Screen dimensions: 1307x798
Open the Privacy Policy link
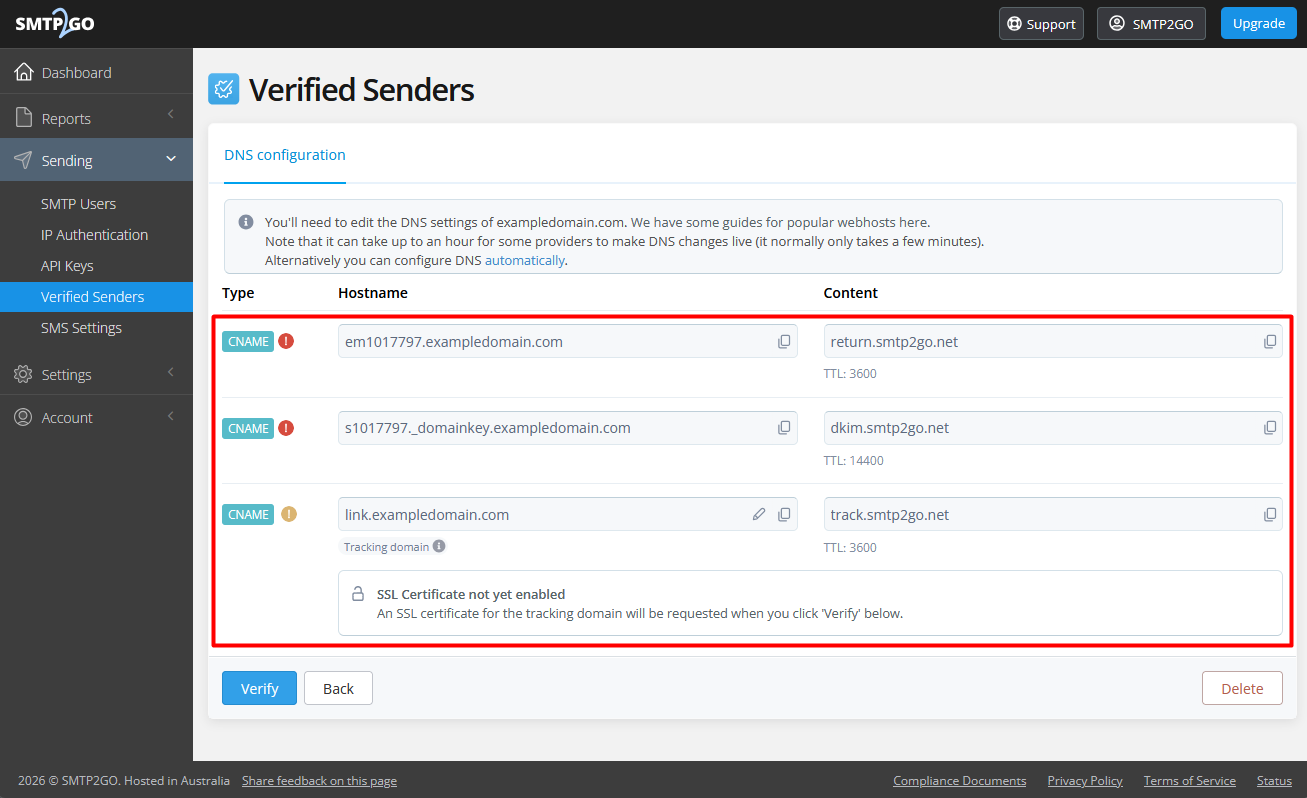click(1085, 781)
